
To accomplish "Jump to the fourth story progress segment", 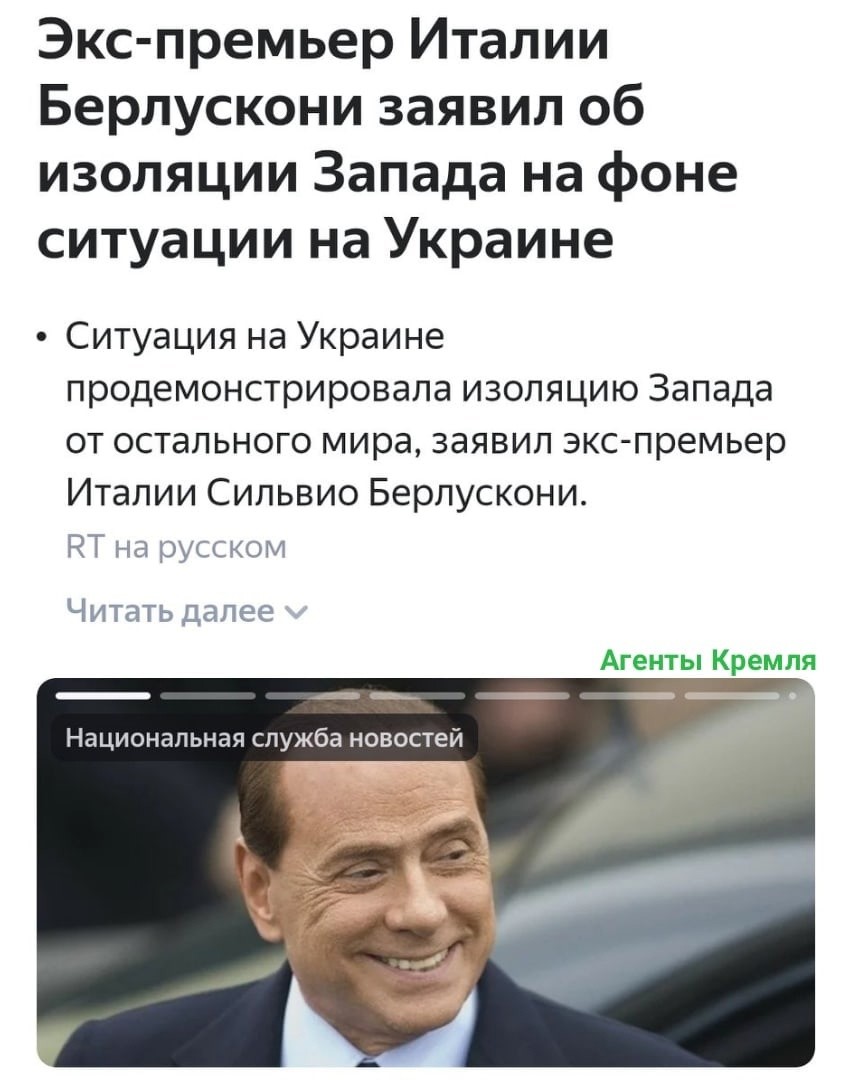I will [418, 696].
